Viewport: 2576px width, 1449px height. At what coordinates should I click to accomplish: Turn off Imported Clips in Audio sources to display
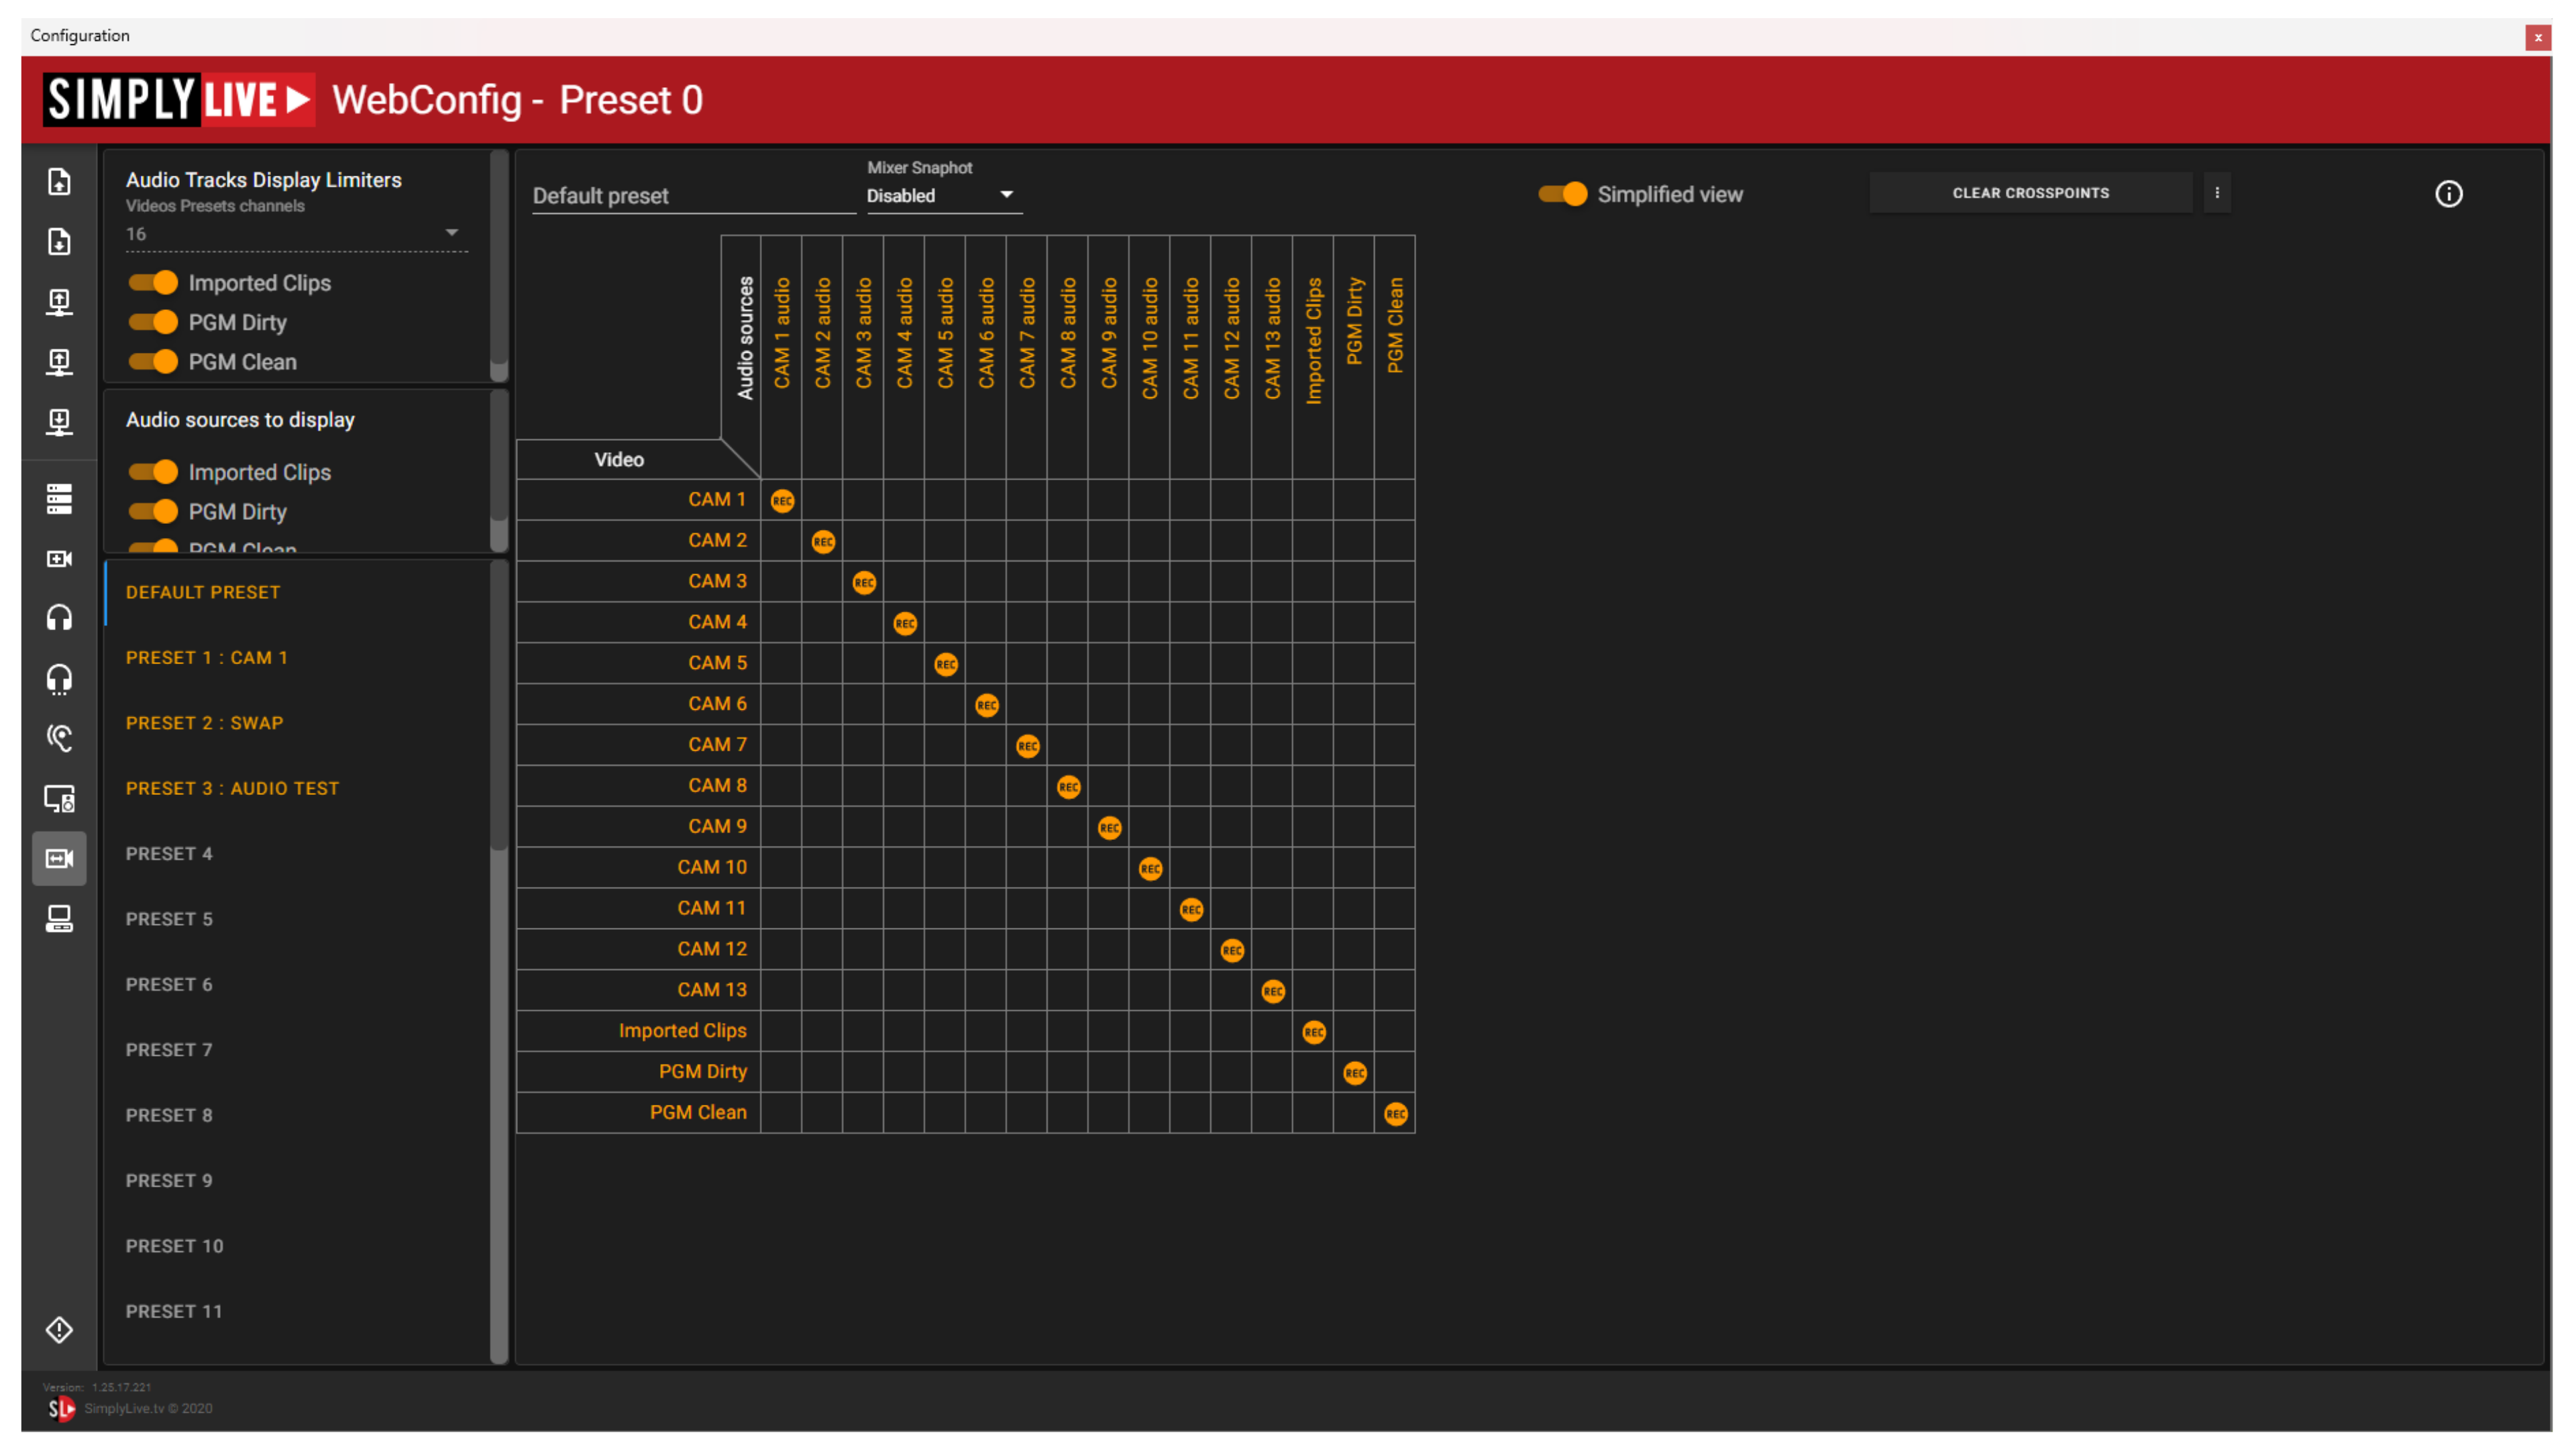pos(153,472)
